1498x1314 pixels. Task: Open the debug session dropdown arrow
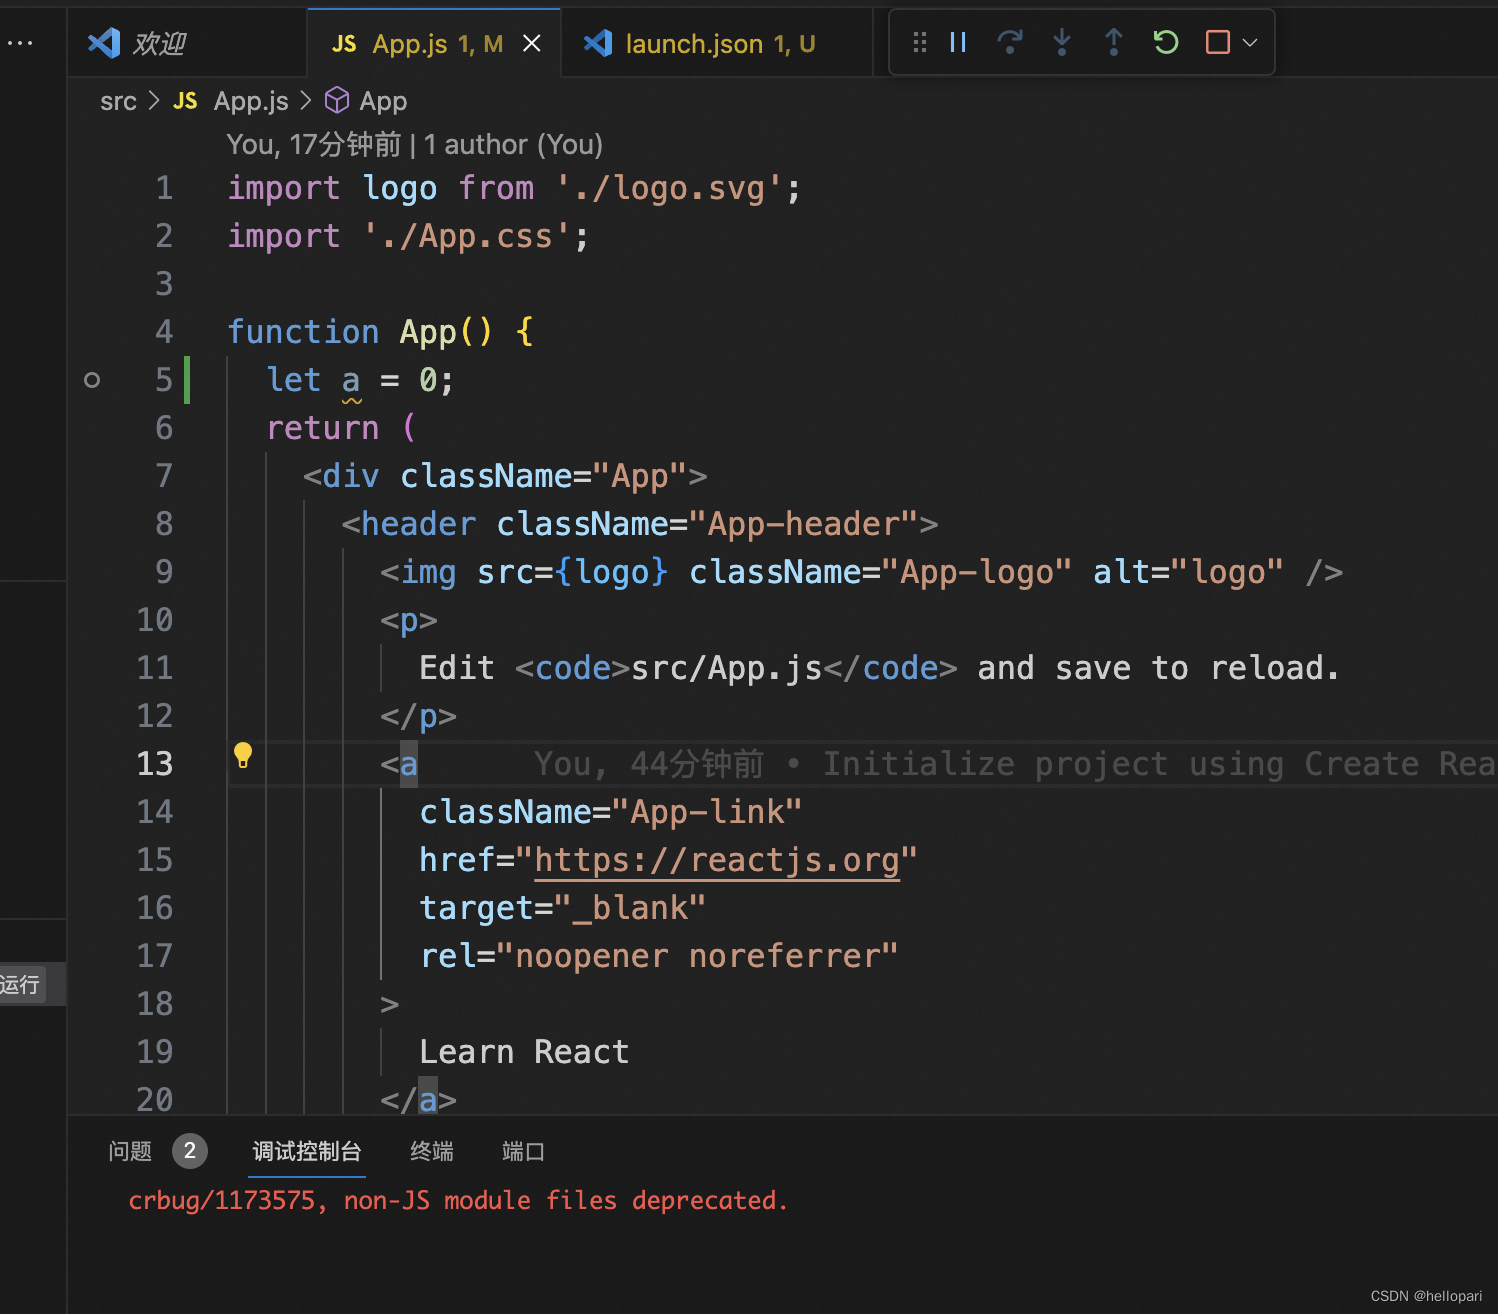pyautogui.click(x=1250, y=43)
